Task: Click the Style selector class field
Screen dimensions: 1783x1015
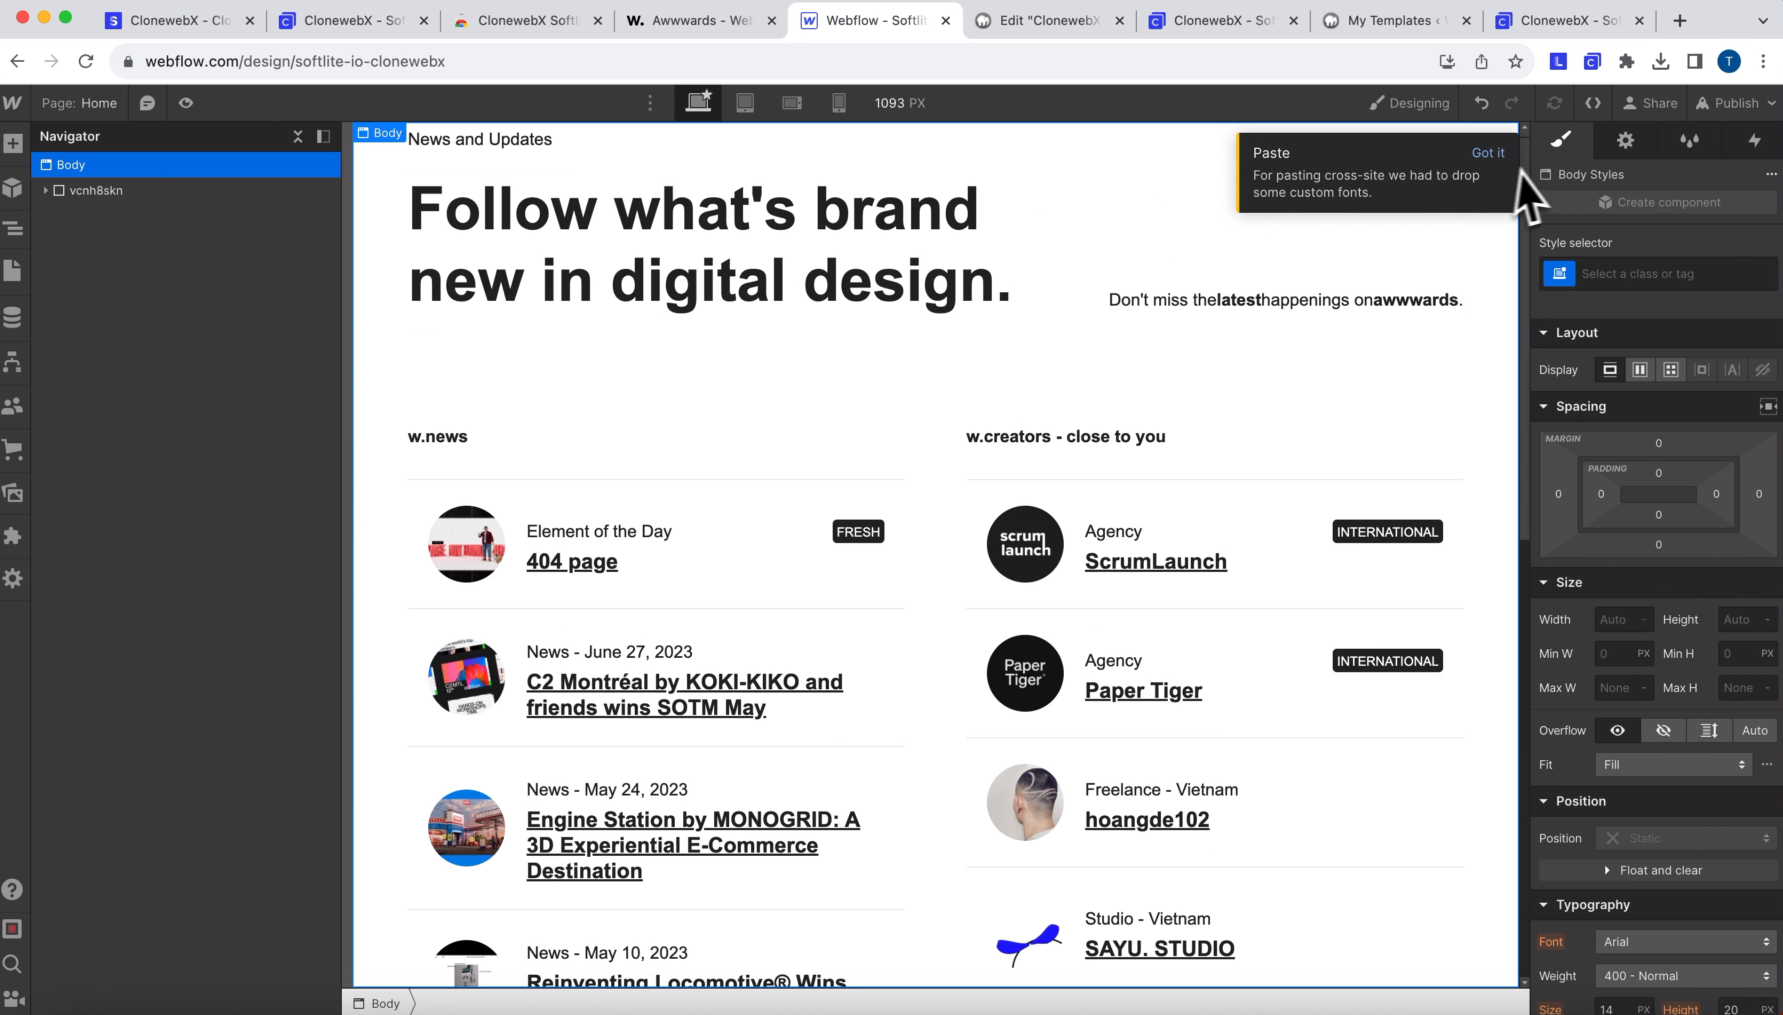Action: pyautogui.click(x=1677, y=274)
